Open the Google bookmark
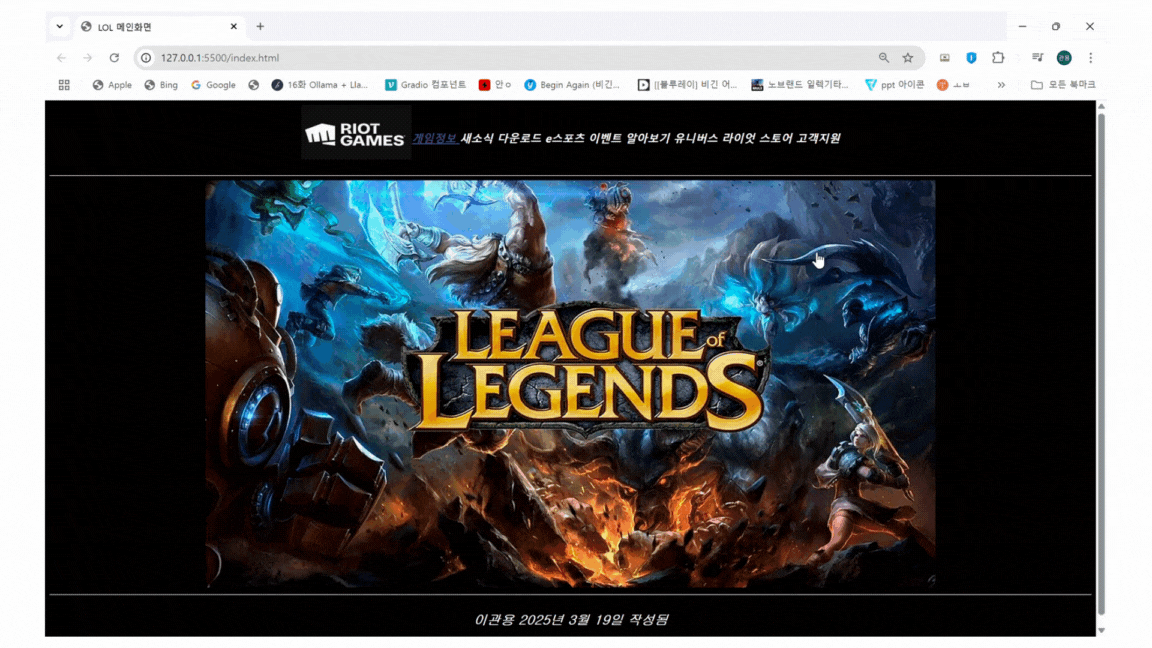Screen dimensions: 1152x648 (213, 85)
